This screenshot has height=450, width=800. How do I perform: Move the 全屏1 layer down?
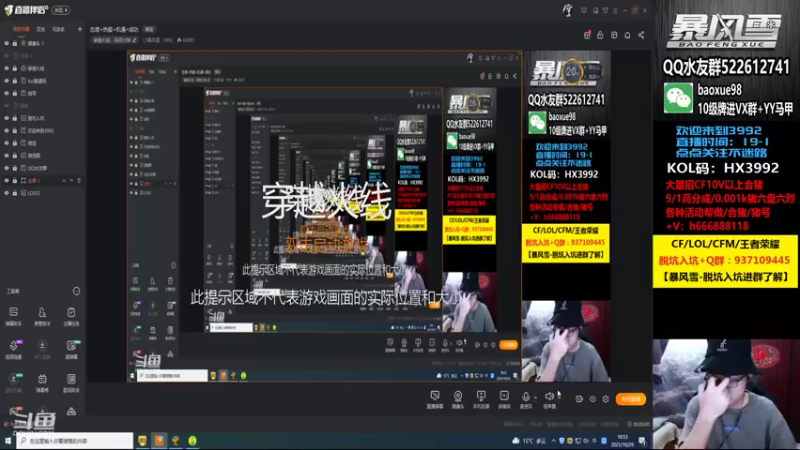71,181
